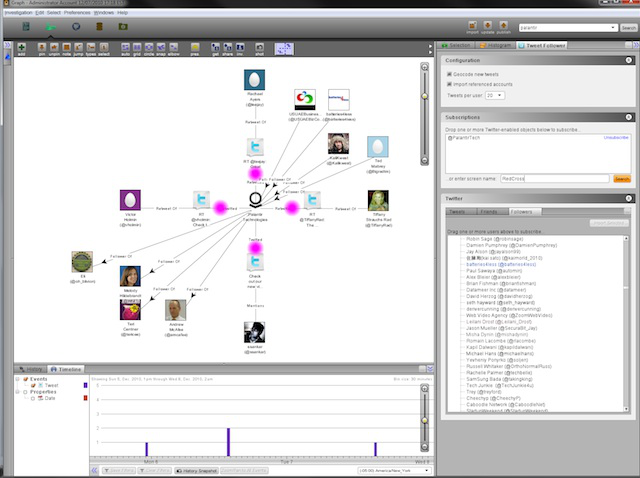Click the timeline zoom slider handle
The image size is (640, 478).
point(424,420)
